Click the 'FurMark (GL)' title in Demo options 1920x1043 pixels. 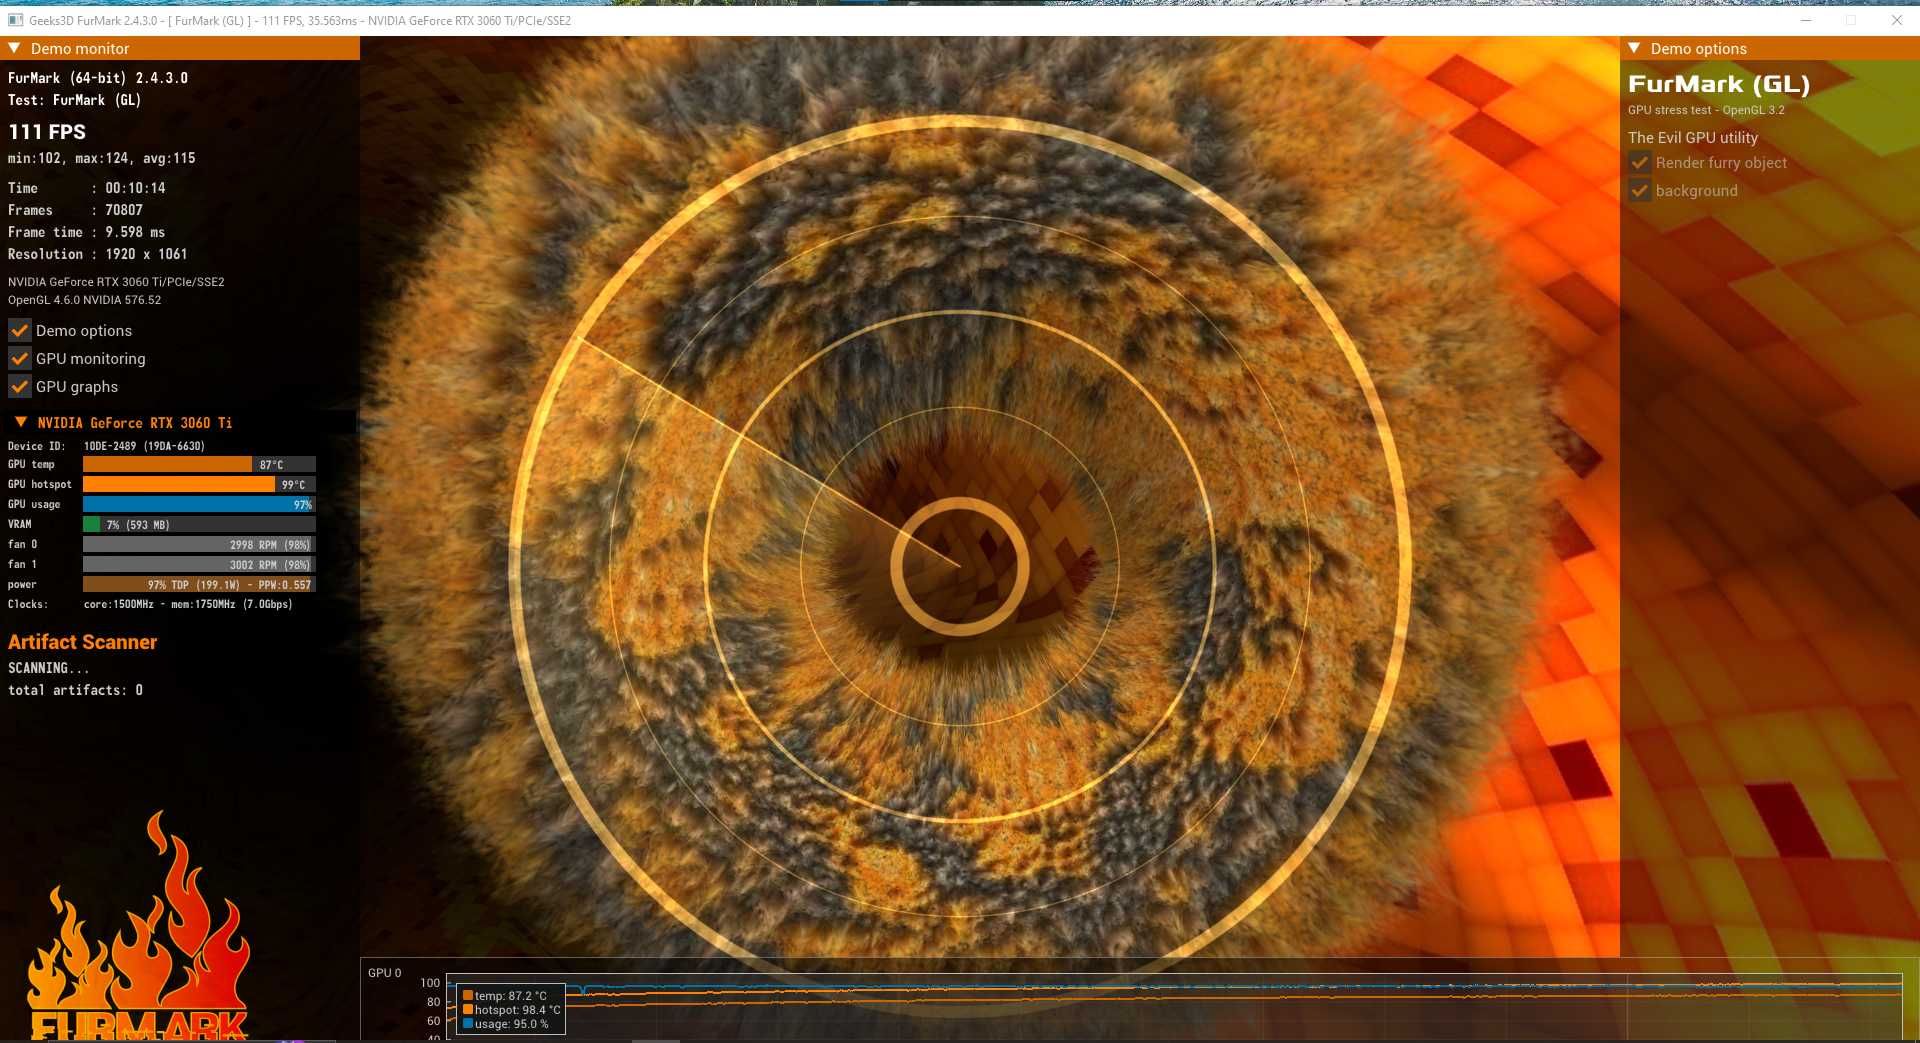(x=1719, y=84)
